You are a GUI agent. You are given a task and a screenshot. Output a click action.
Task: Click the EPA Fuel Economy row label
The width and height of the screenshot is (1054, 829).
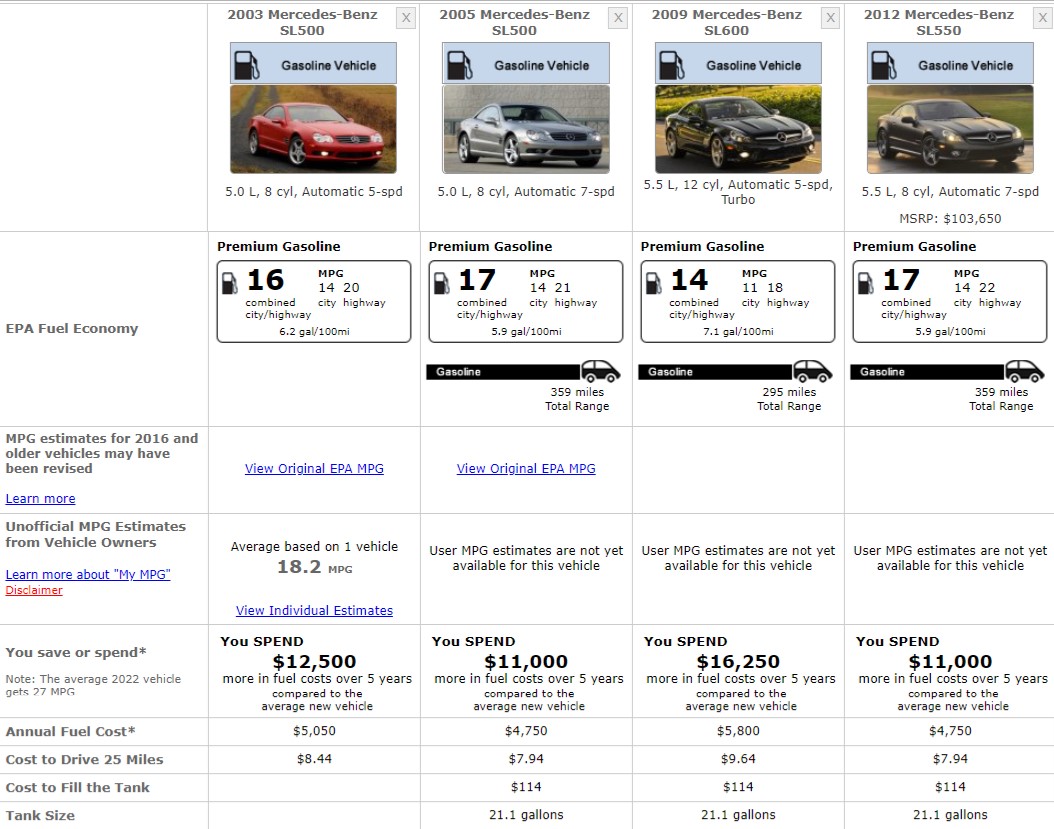click(72, 329)
